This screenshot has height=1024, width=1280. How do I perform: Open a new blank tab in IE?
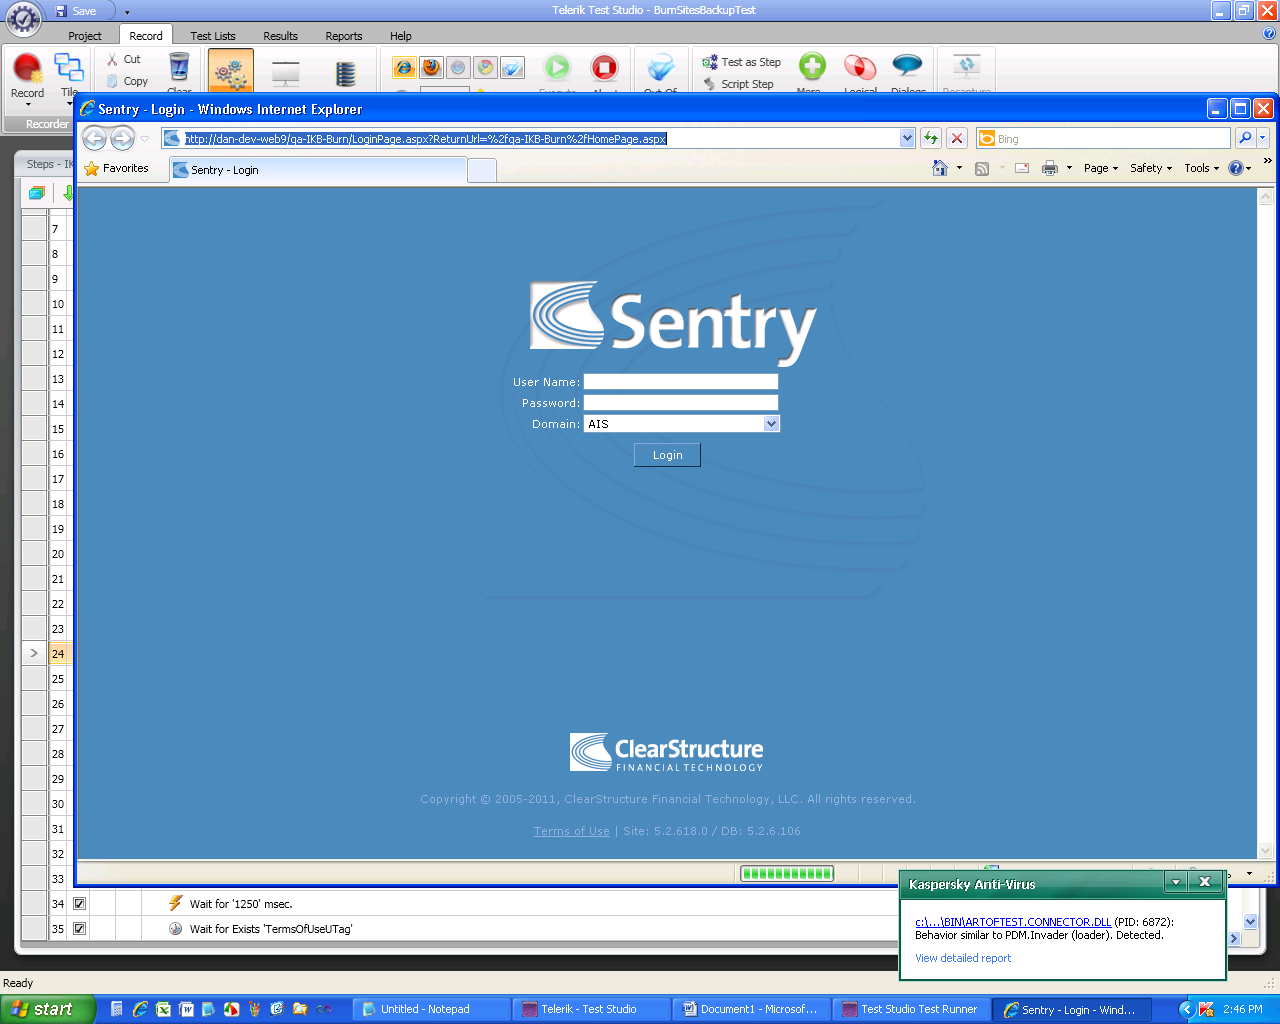pyautogui.click(x=482, y=170)
